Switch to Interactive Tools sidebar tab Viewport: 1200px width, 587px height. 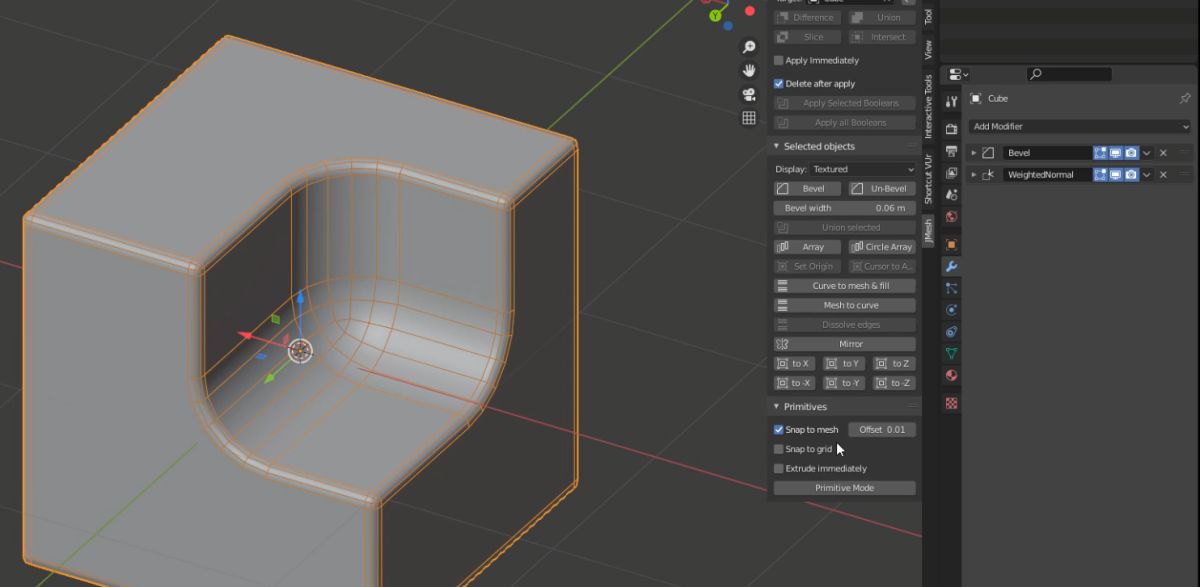coord(929,106)
